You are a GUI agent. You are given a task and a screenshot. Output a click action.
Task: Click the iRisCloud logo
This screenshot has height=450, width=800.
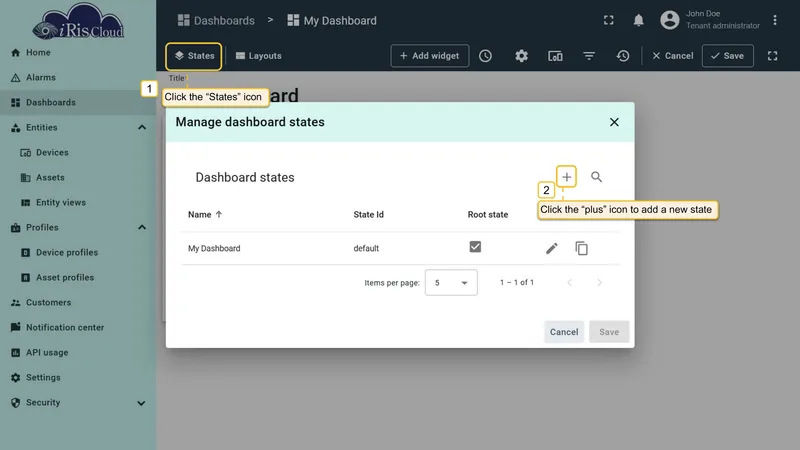(x=78, y=21)
